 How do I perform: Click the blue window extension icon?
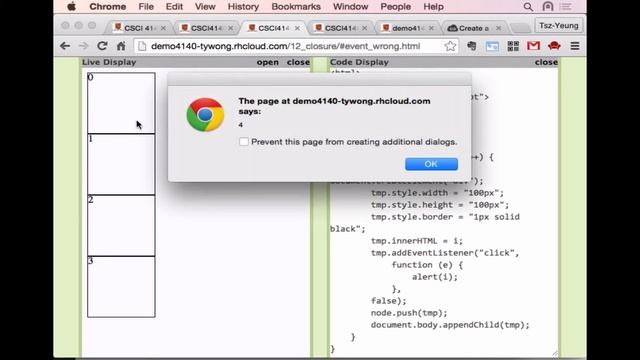tap(492, 46)
